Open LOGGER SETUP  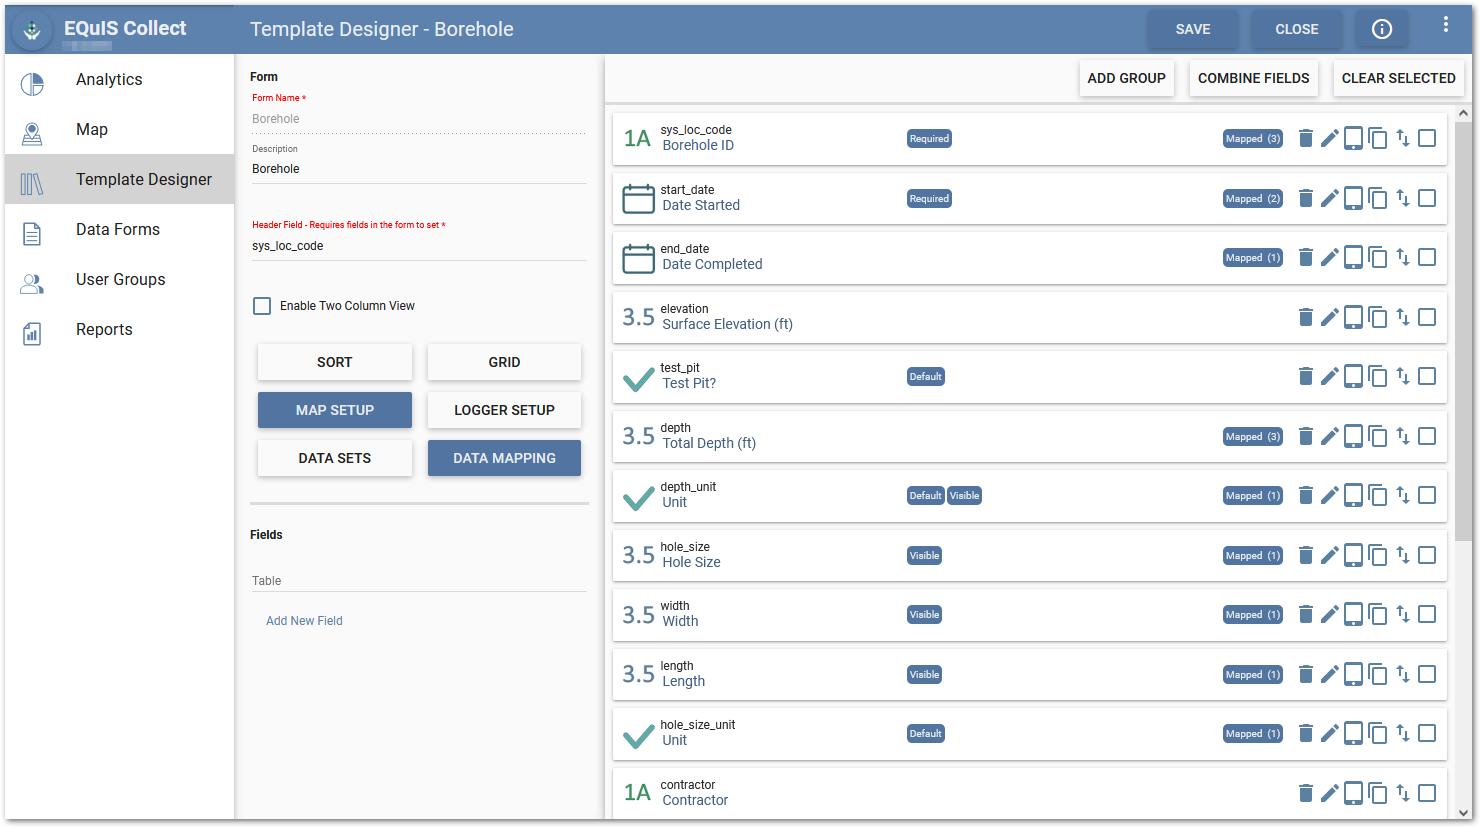pyautogui.click(x=504, y=410)
